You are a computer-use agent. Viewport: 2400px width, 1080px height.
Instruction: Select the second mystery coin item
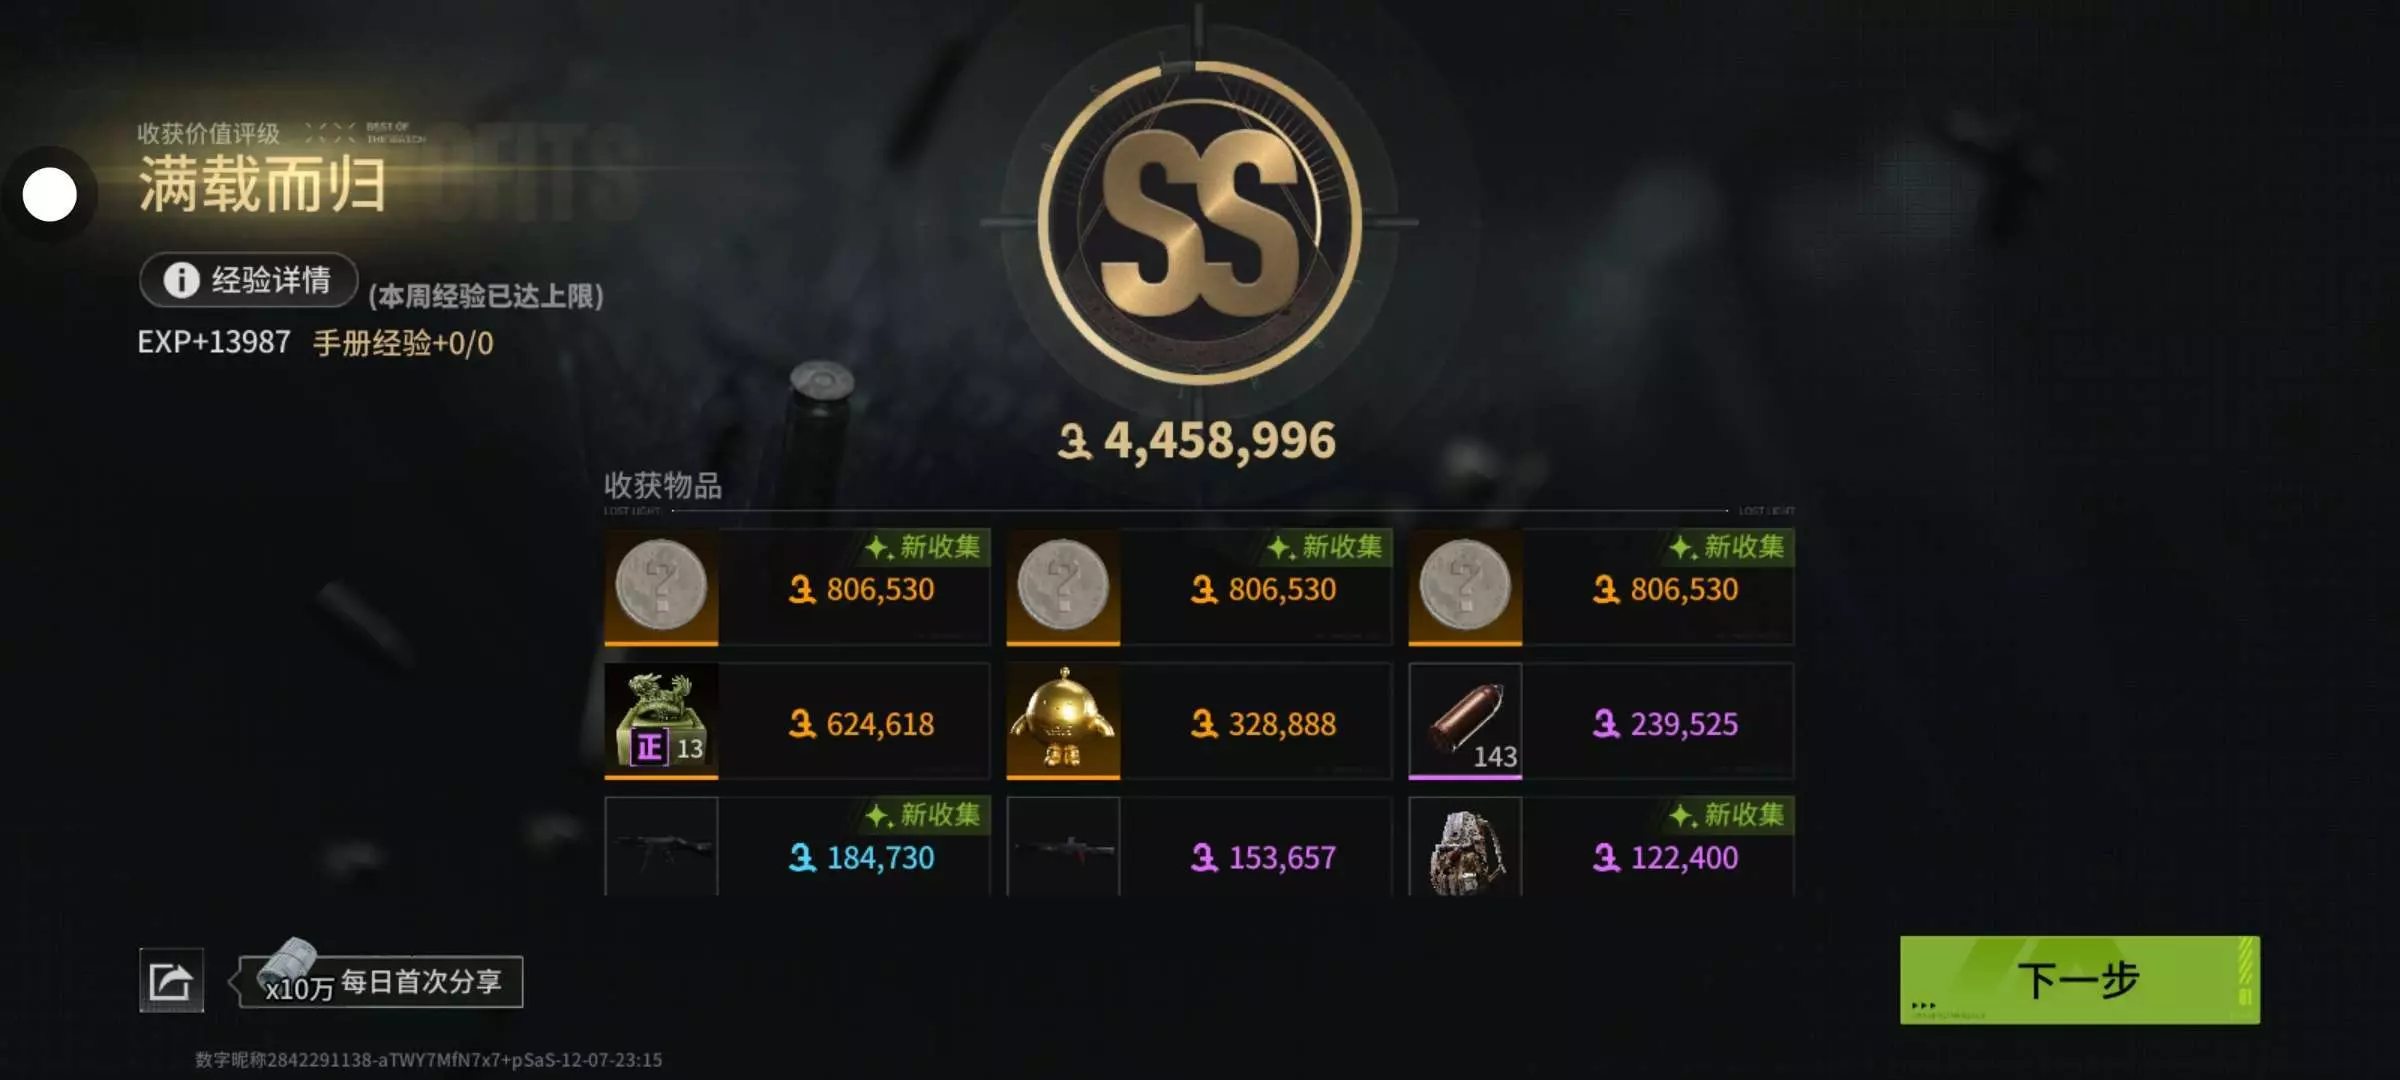[x=1063, y=586]
